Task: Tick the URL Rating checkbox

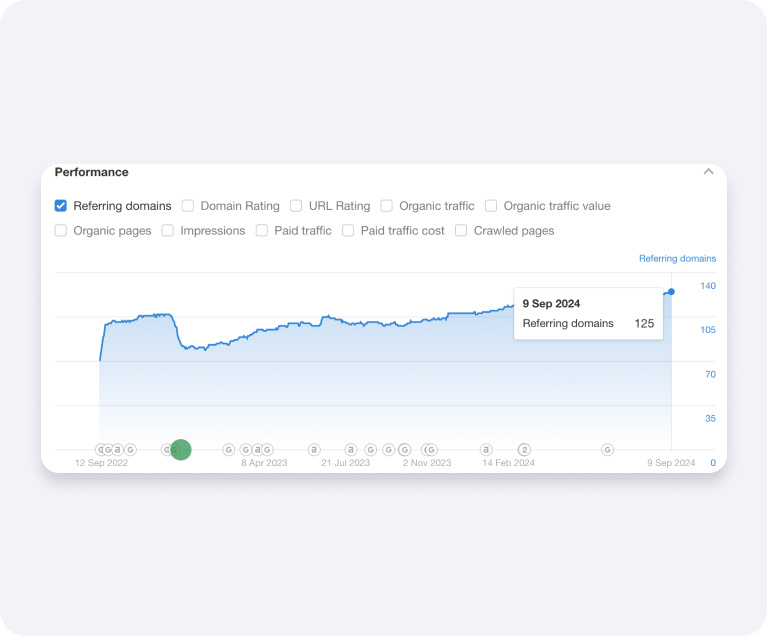Action: (296, 205)
